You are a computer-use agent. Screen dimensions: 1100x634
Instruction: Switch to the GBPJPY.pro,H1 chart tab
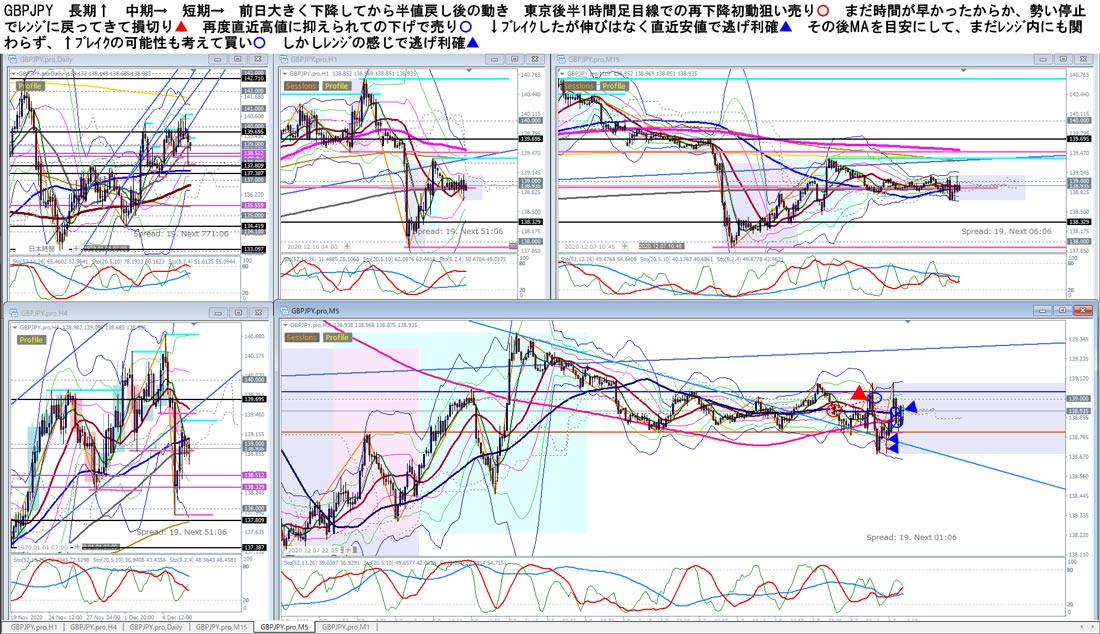tap(34, 627)
